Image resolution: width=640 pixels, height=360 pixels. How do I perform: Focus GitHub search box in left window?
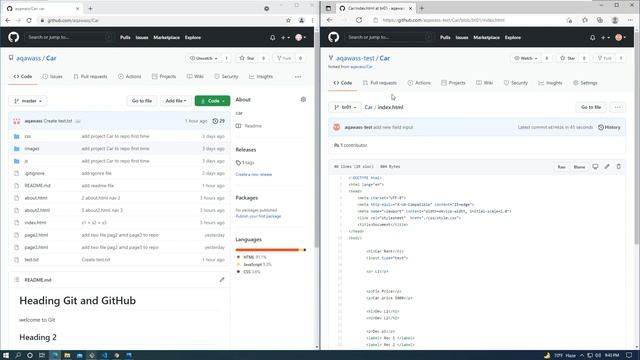69,37
